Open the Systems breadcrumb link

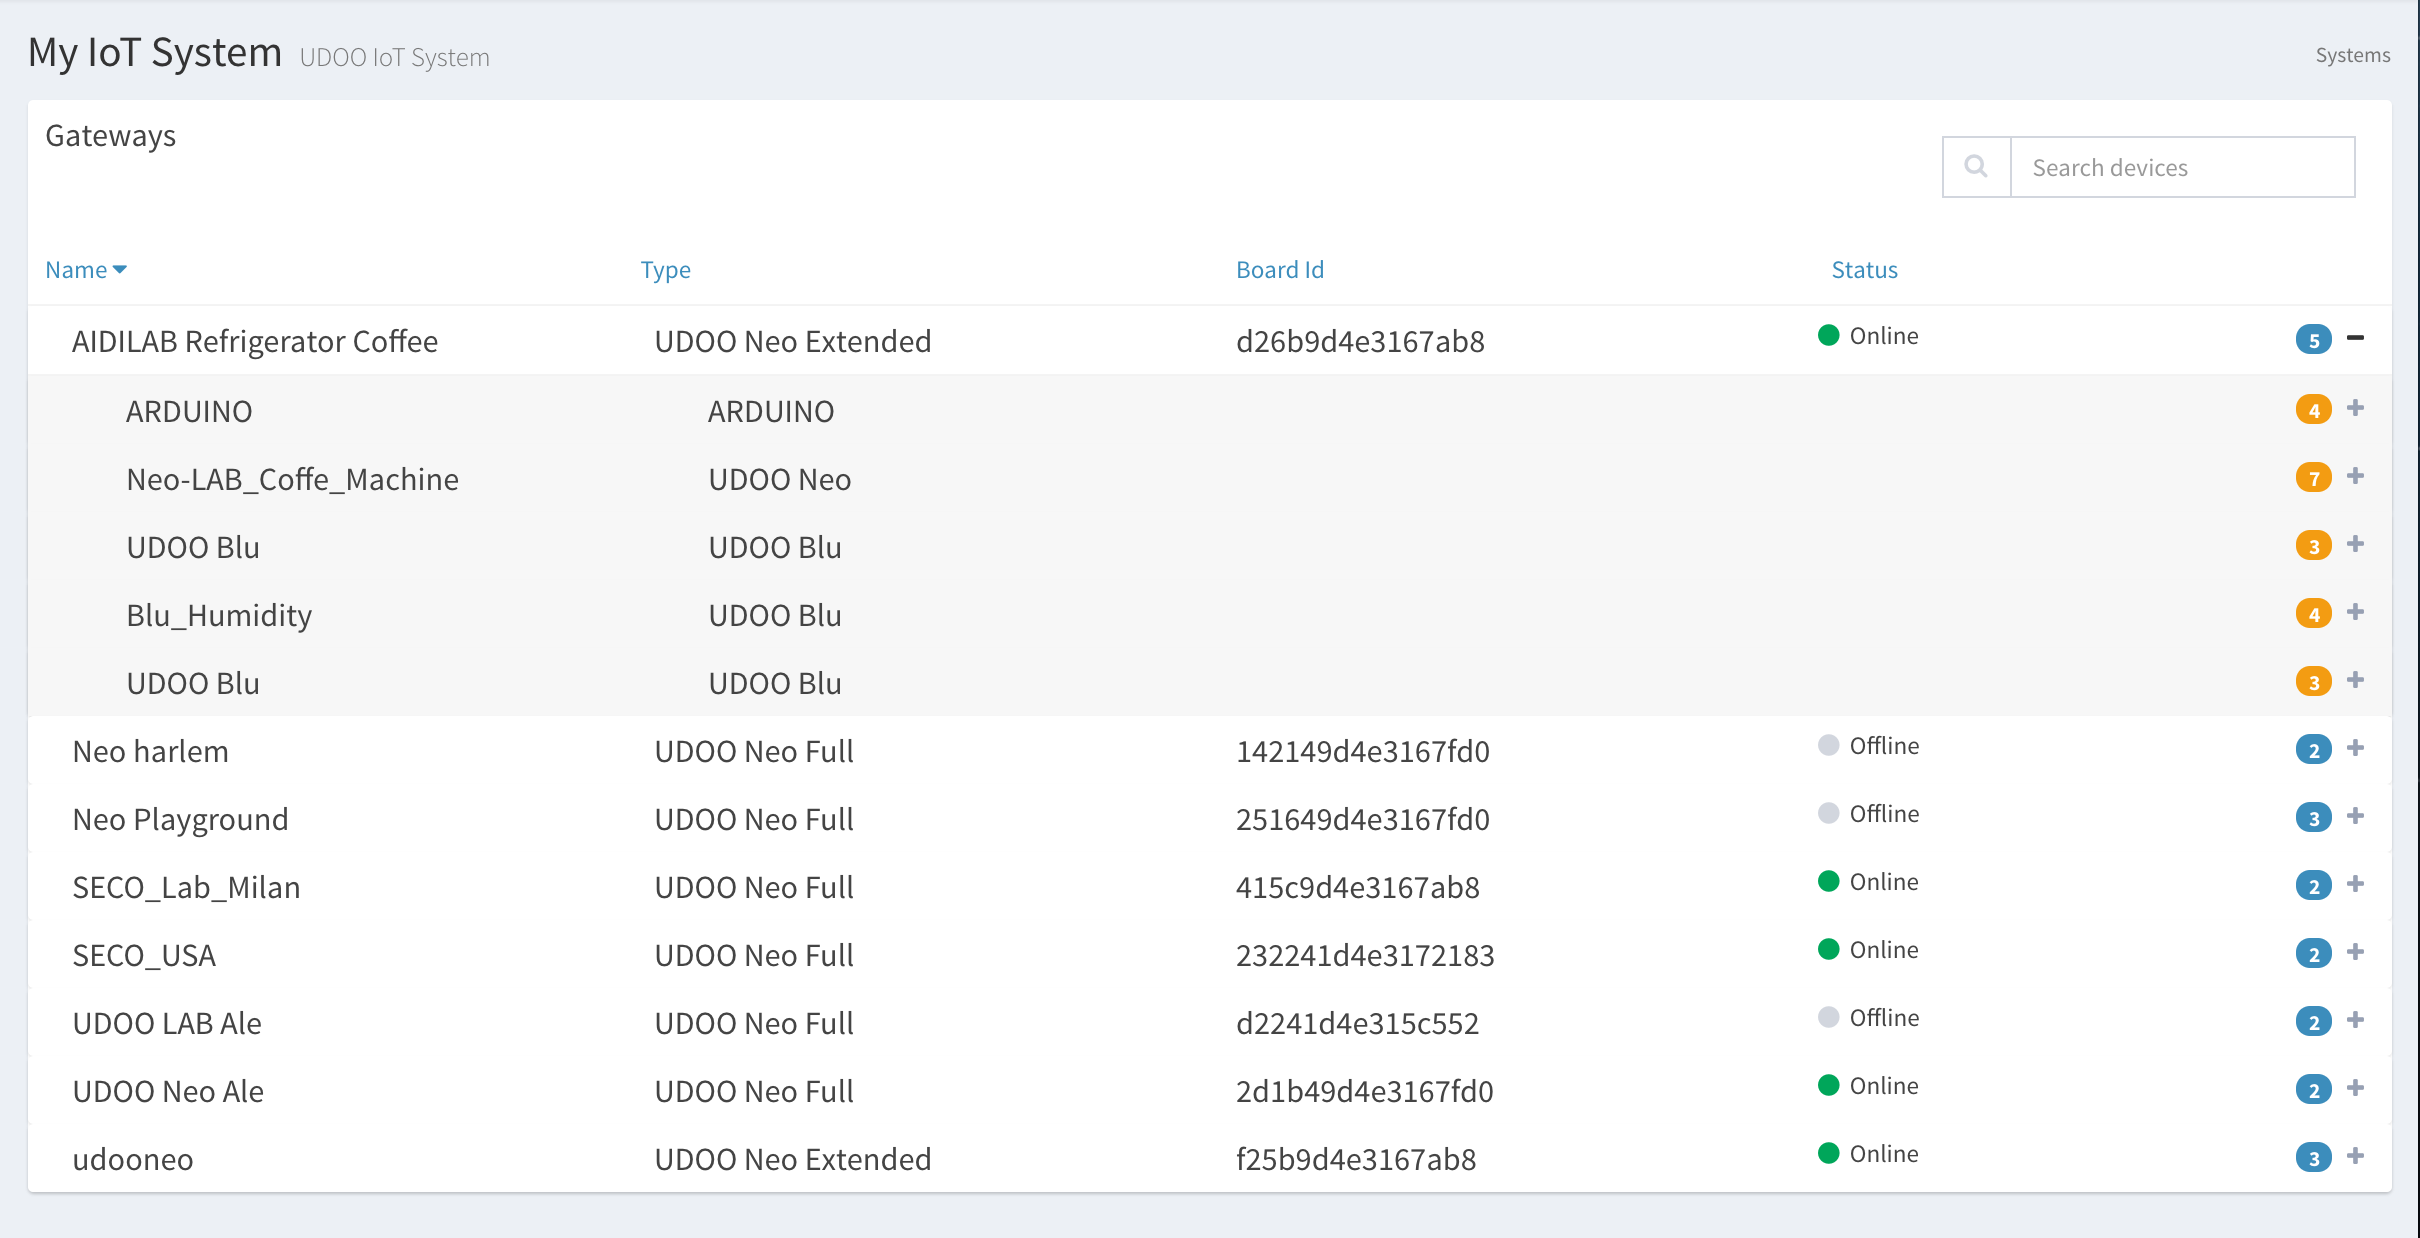(2352, 55)
